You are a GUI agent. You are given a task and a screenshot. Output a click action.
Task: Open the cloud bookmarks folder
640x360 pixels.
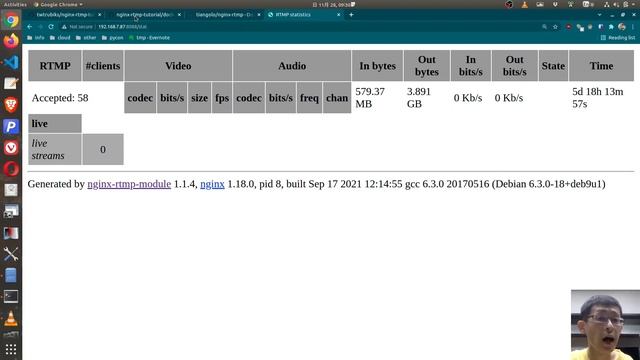[60, 38]
